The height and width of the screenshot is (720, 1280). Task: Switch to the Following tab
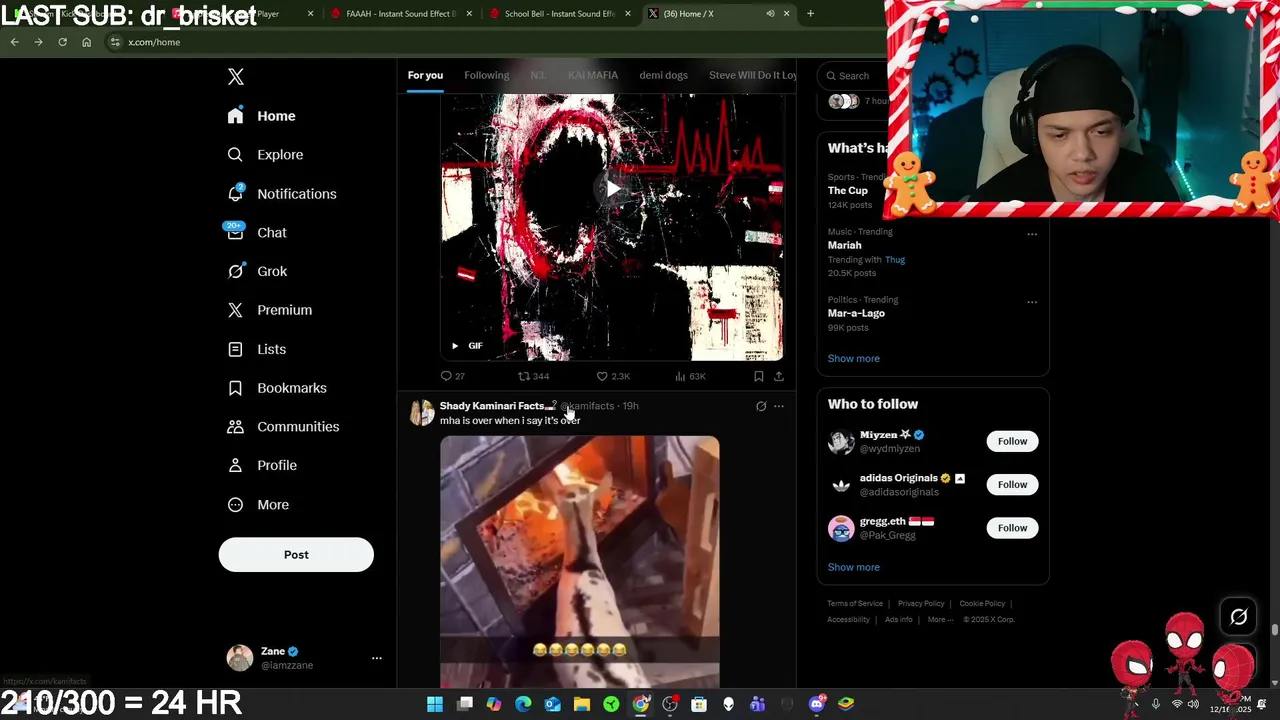tap(487, 75)
